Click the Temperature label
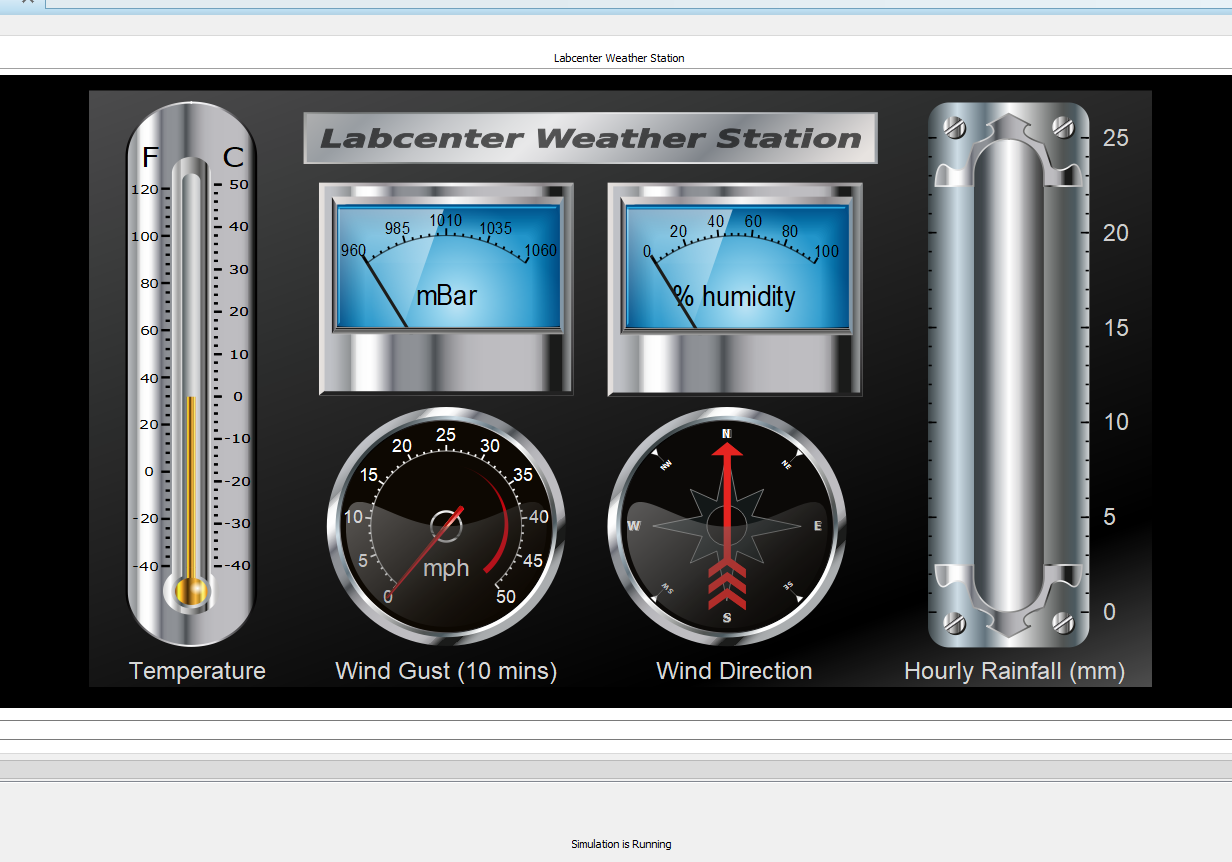 (x=196, y=671)
